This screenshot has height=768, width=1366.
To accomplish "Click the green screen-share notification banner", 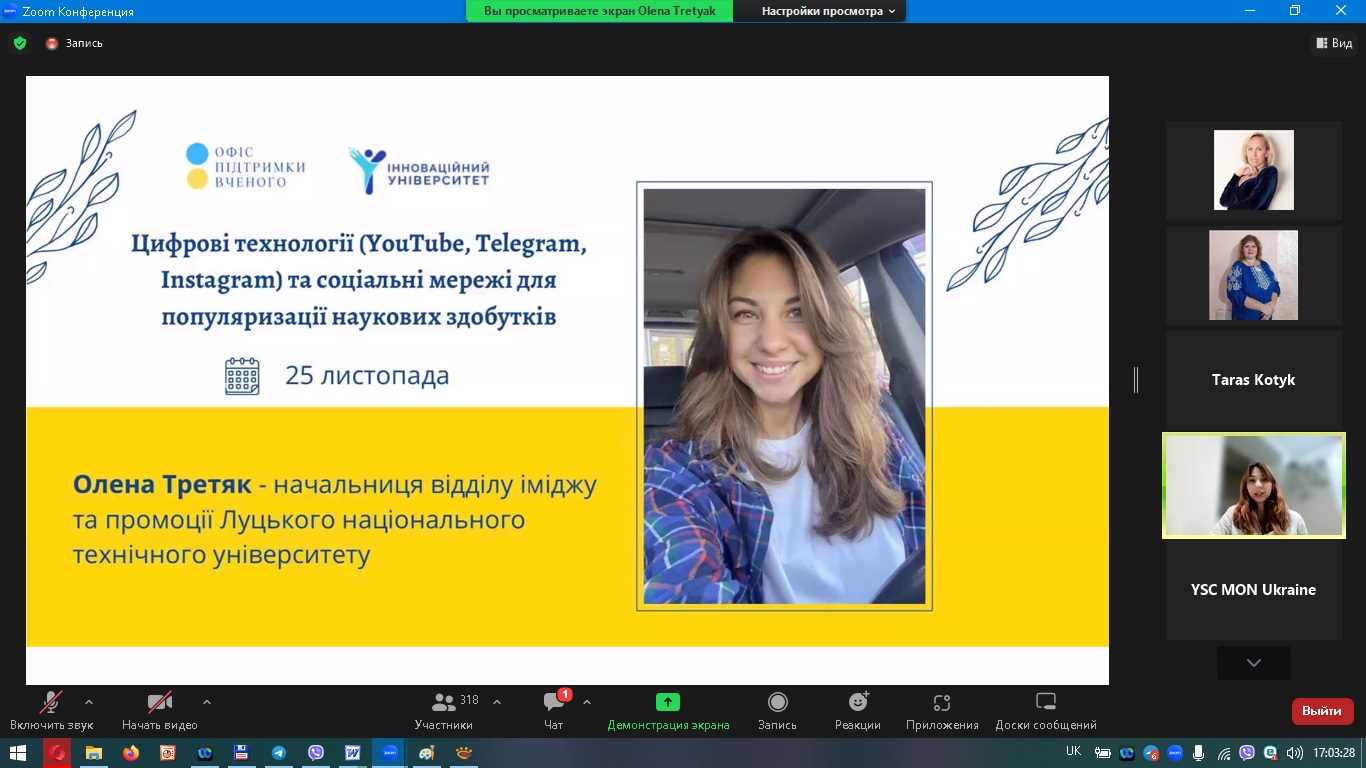I will click(599, 11).
